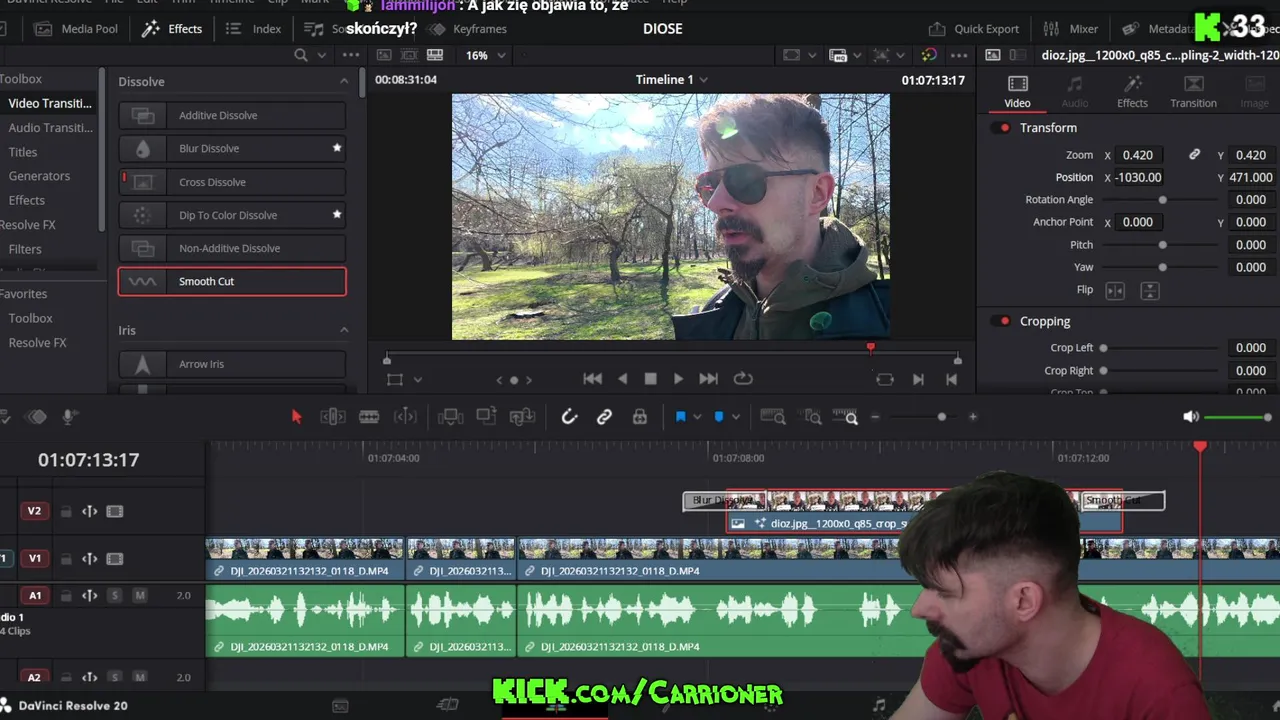Click Flip vertical icon
The width and height of the screenshot is (1280, 720).
click(1150, 290)
